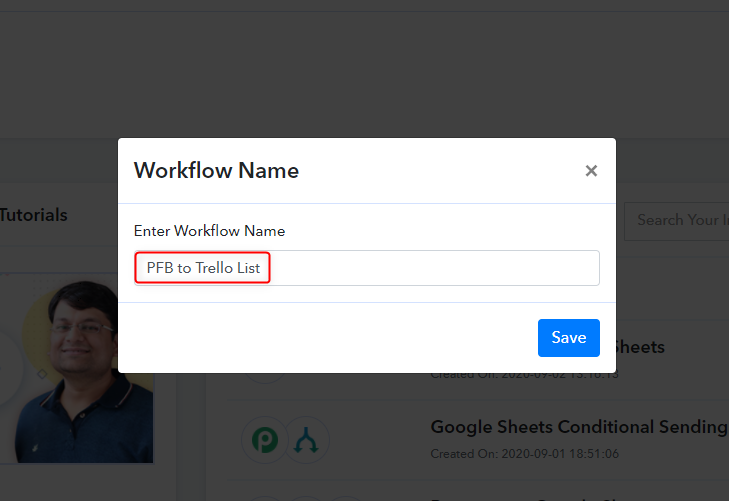Screen dimensions: 729x501
Task: Focus the Enter Workflow Name input field
Action: point(367,268)
